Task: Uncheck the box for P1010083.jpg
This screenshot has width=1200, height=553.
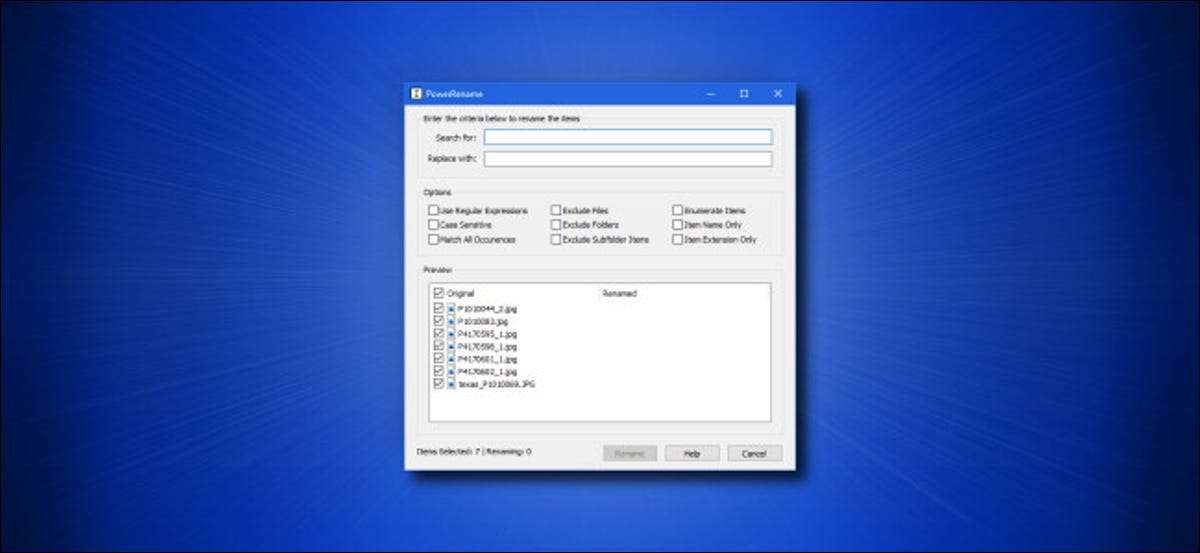Action: [438, 321]
